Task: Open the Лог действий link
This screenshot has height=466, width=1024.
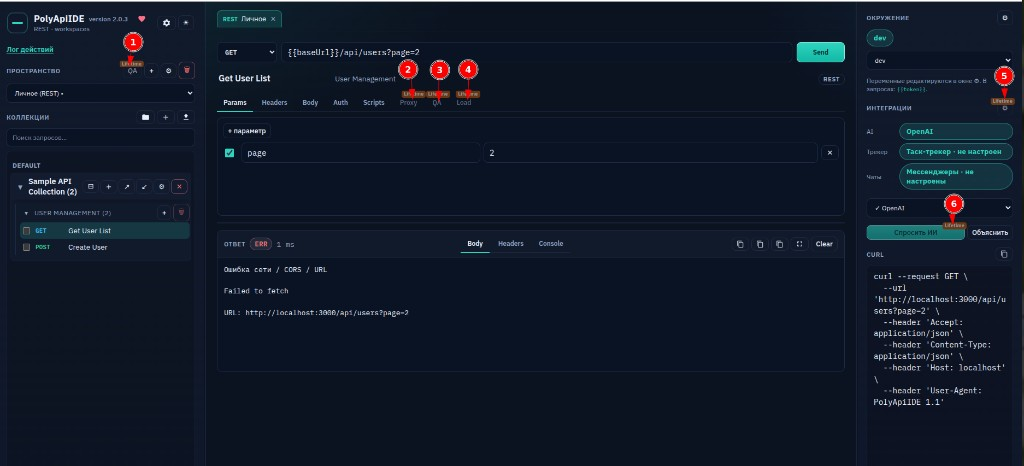Action: coord(30,49)
